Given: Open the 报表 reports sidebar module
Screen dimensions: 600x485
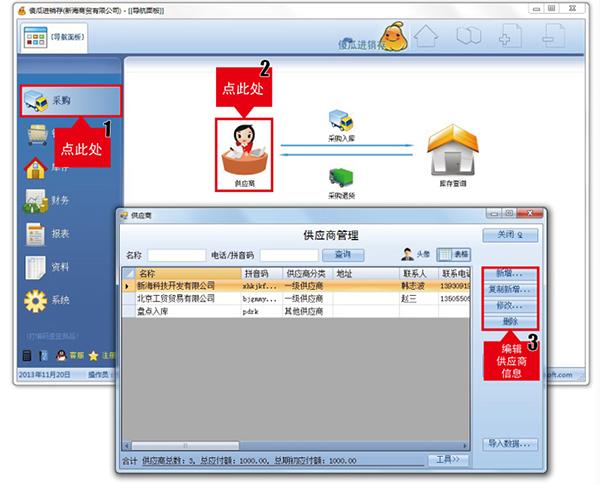Looking at the screenshot, I should coord(50,234).
